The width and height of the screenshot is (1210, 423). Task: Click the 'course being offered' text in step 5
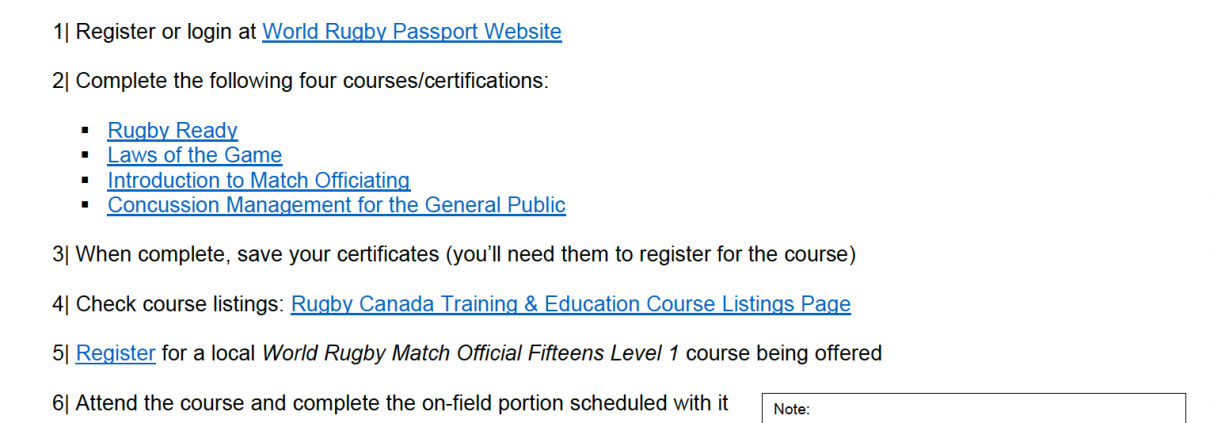click(784, 353)
